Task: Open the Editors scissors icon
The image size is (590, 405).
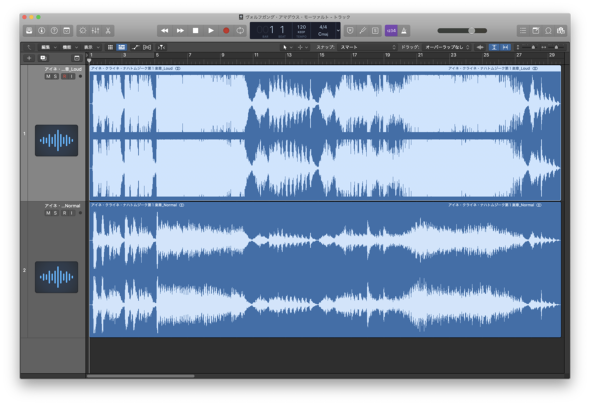Action: pyautogui.click(x=108, y=30)
